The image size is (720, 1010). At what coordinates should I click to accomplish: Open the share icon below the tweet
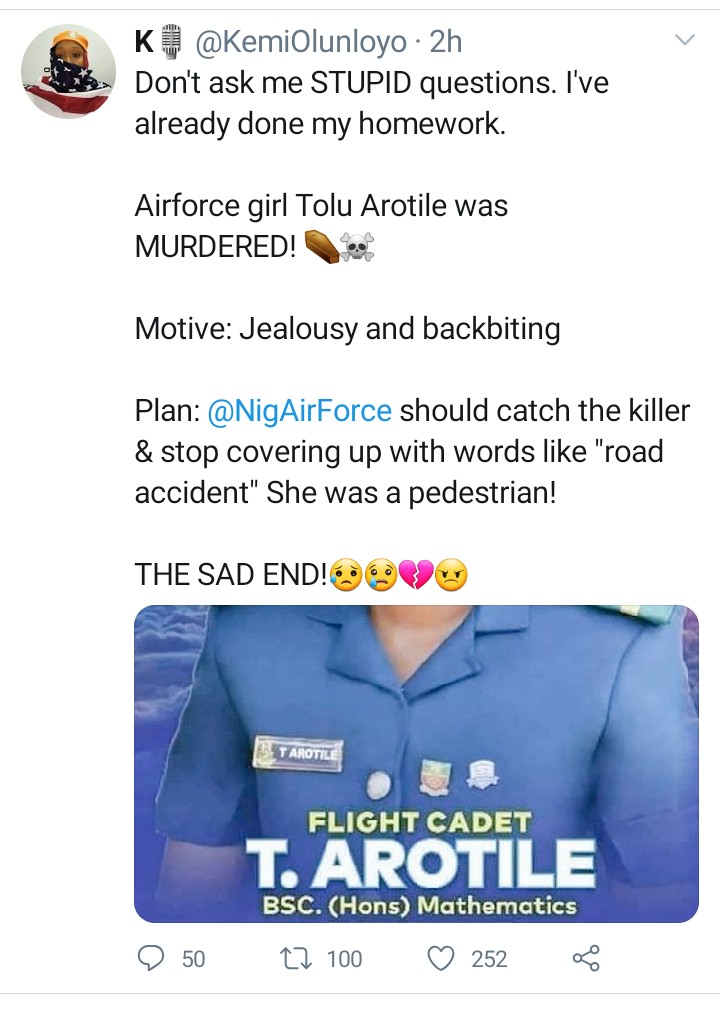(586, 959)
